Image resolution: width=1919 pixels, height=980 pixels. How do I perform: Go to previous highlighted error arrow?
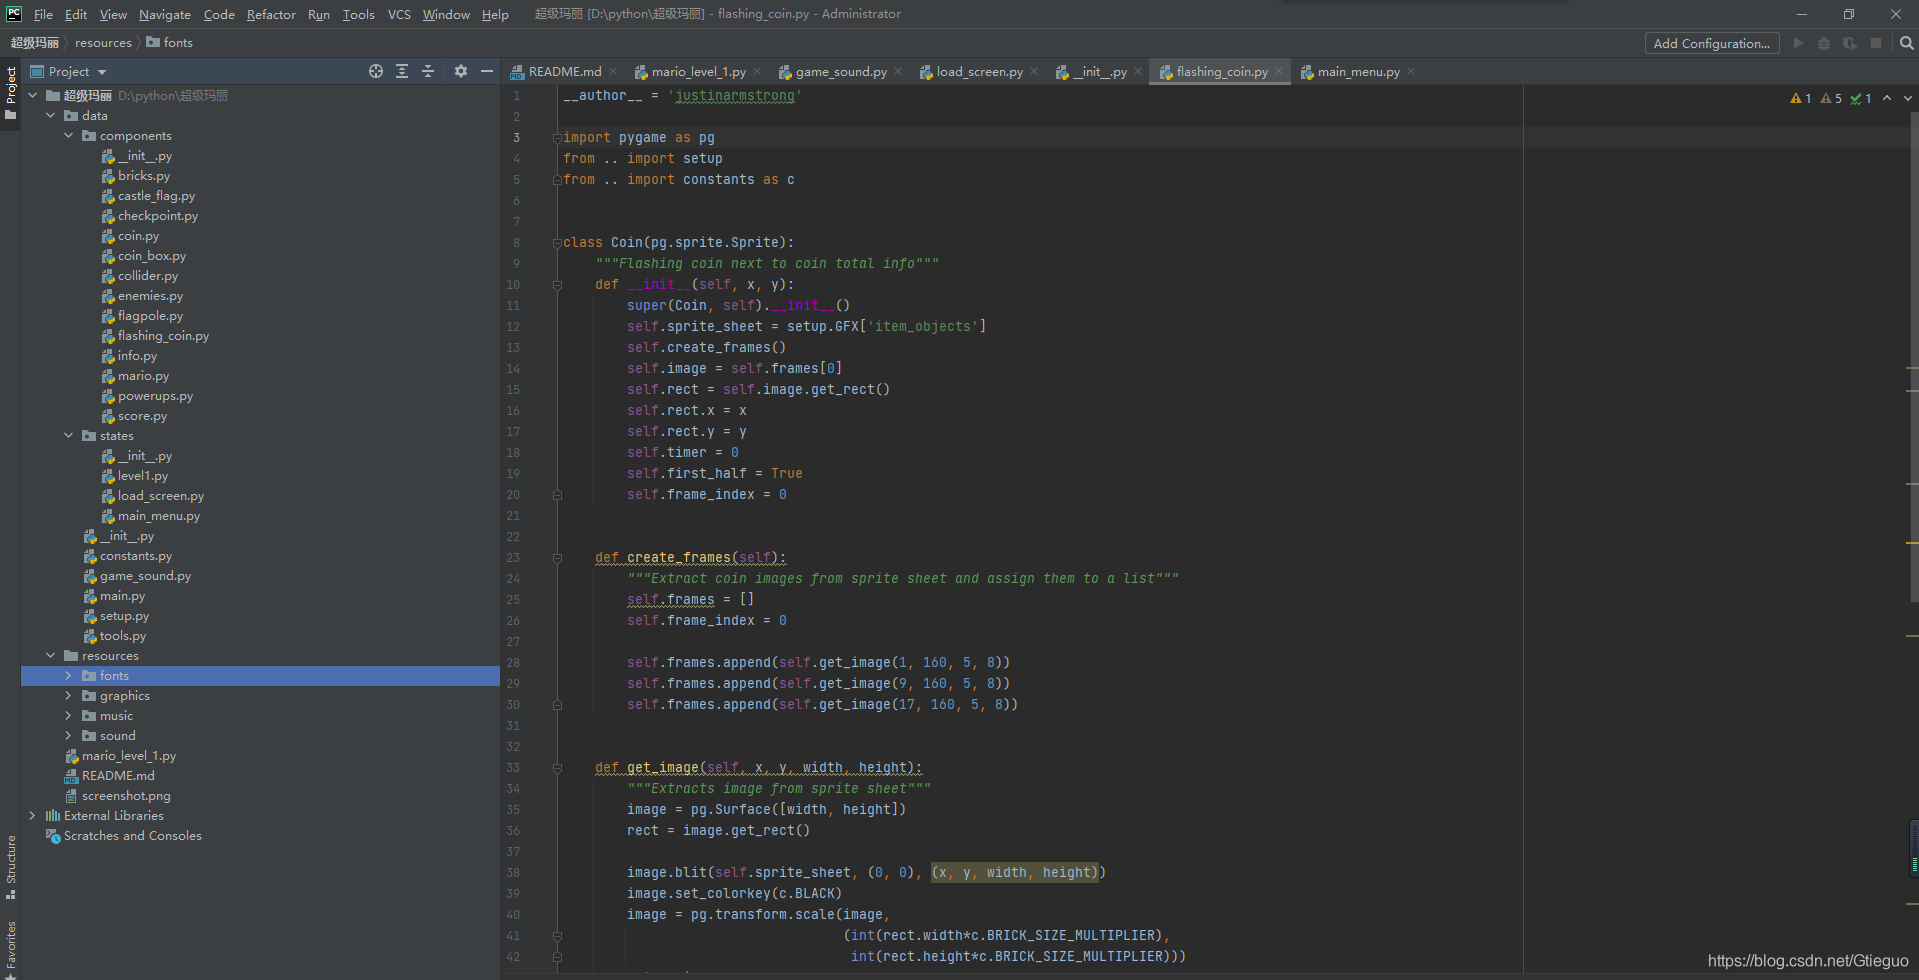(1887, 98)
